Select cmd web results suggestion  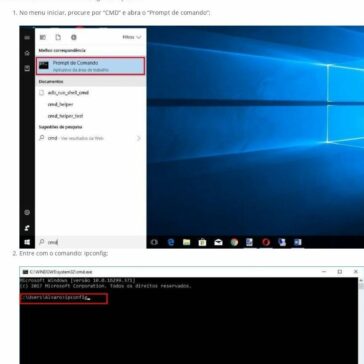(x=76, y=138)
